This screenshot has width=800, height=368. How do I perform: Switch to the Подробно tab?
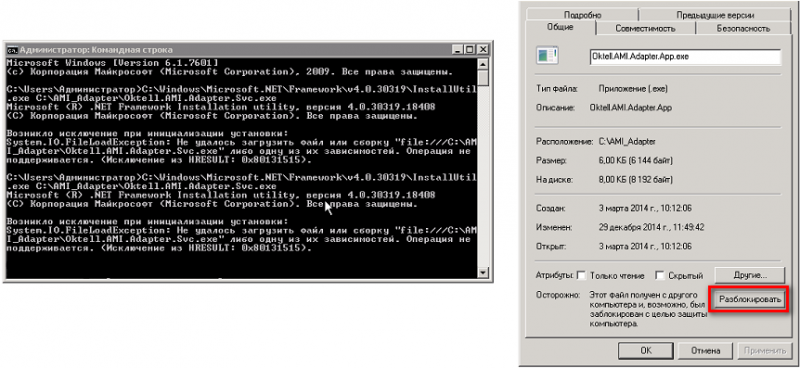(x=583, y=15)
